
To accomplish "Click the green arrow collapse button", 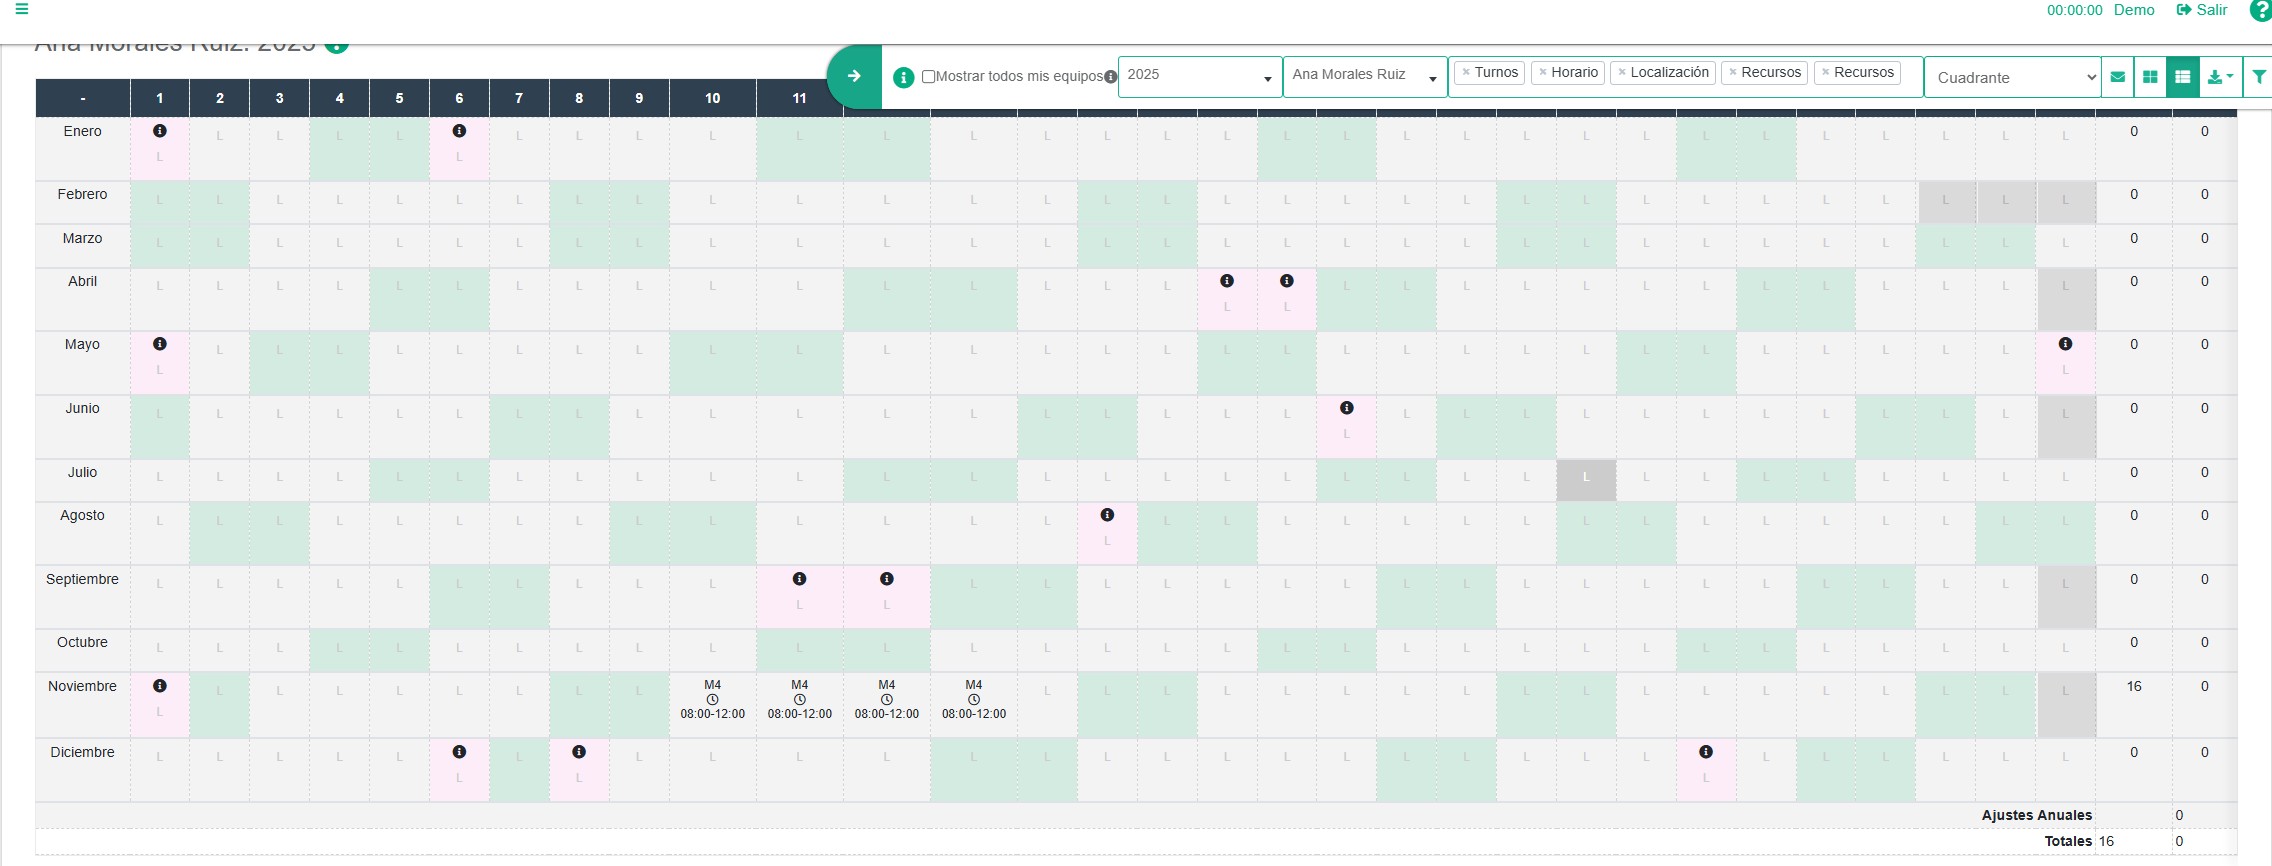I will point(854,76).
